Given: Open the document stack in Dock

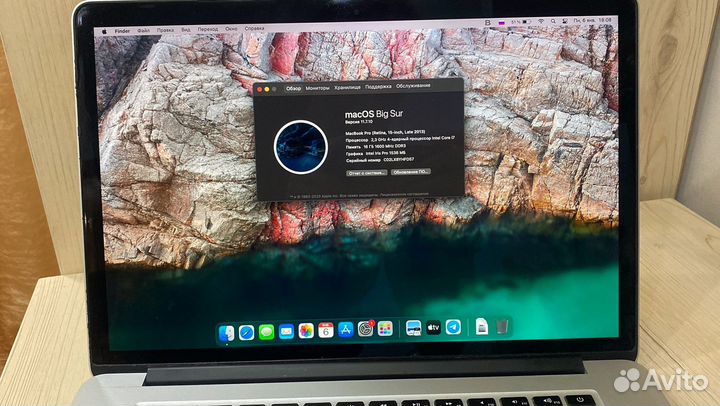Looking at the screenshot, I should 482,327.
